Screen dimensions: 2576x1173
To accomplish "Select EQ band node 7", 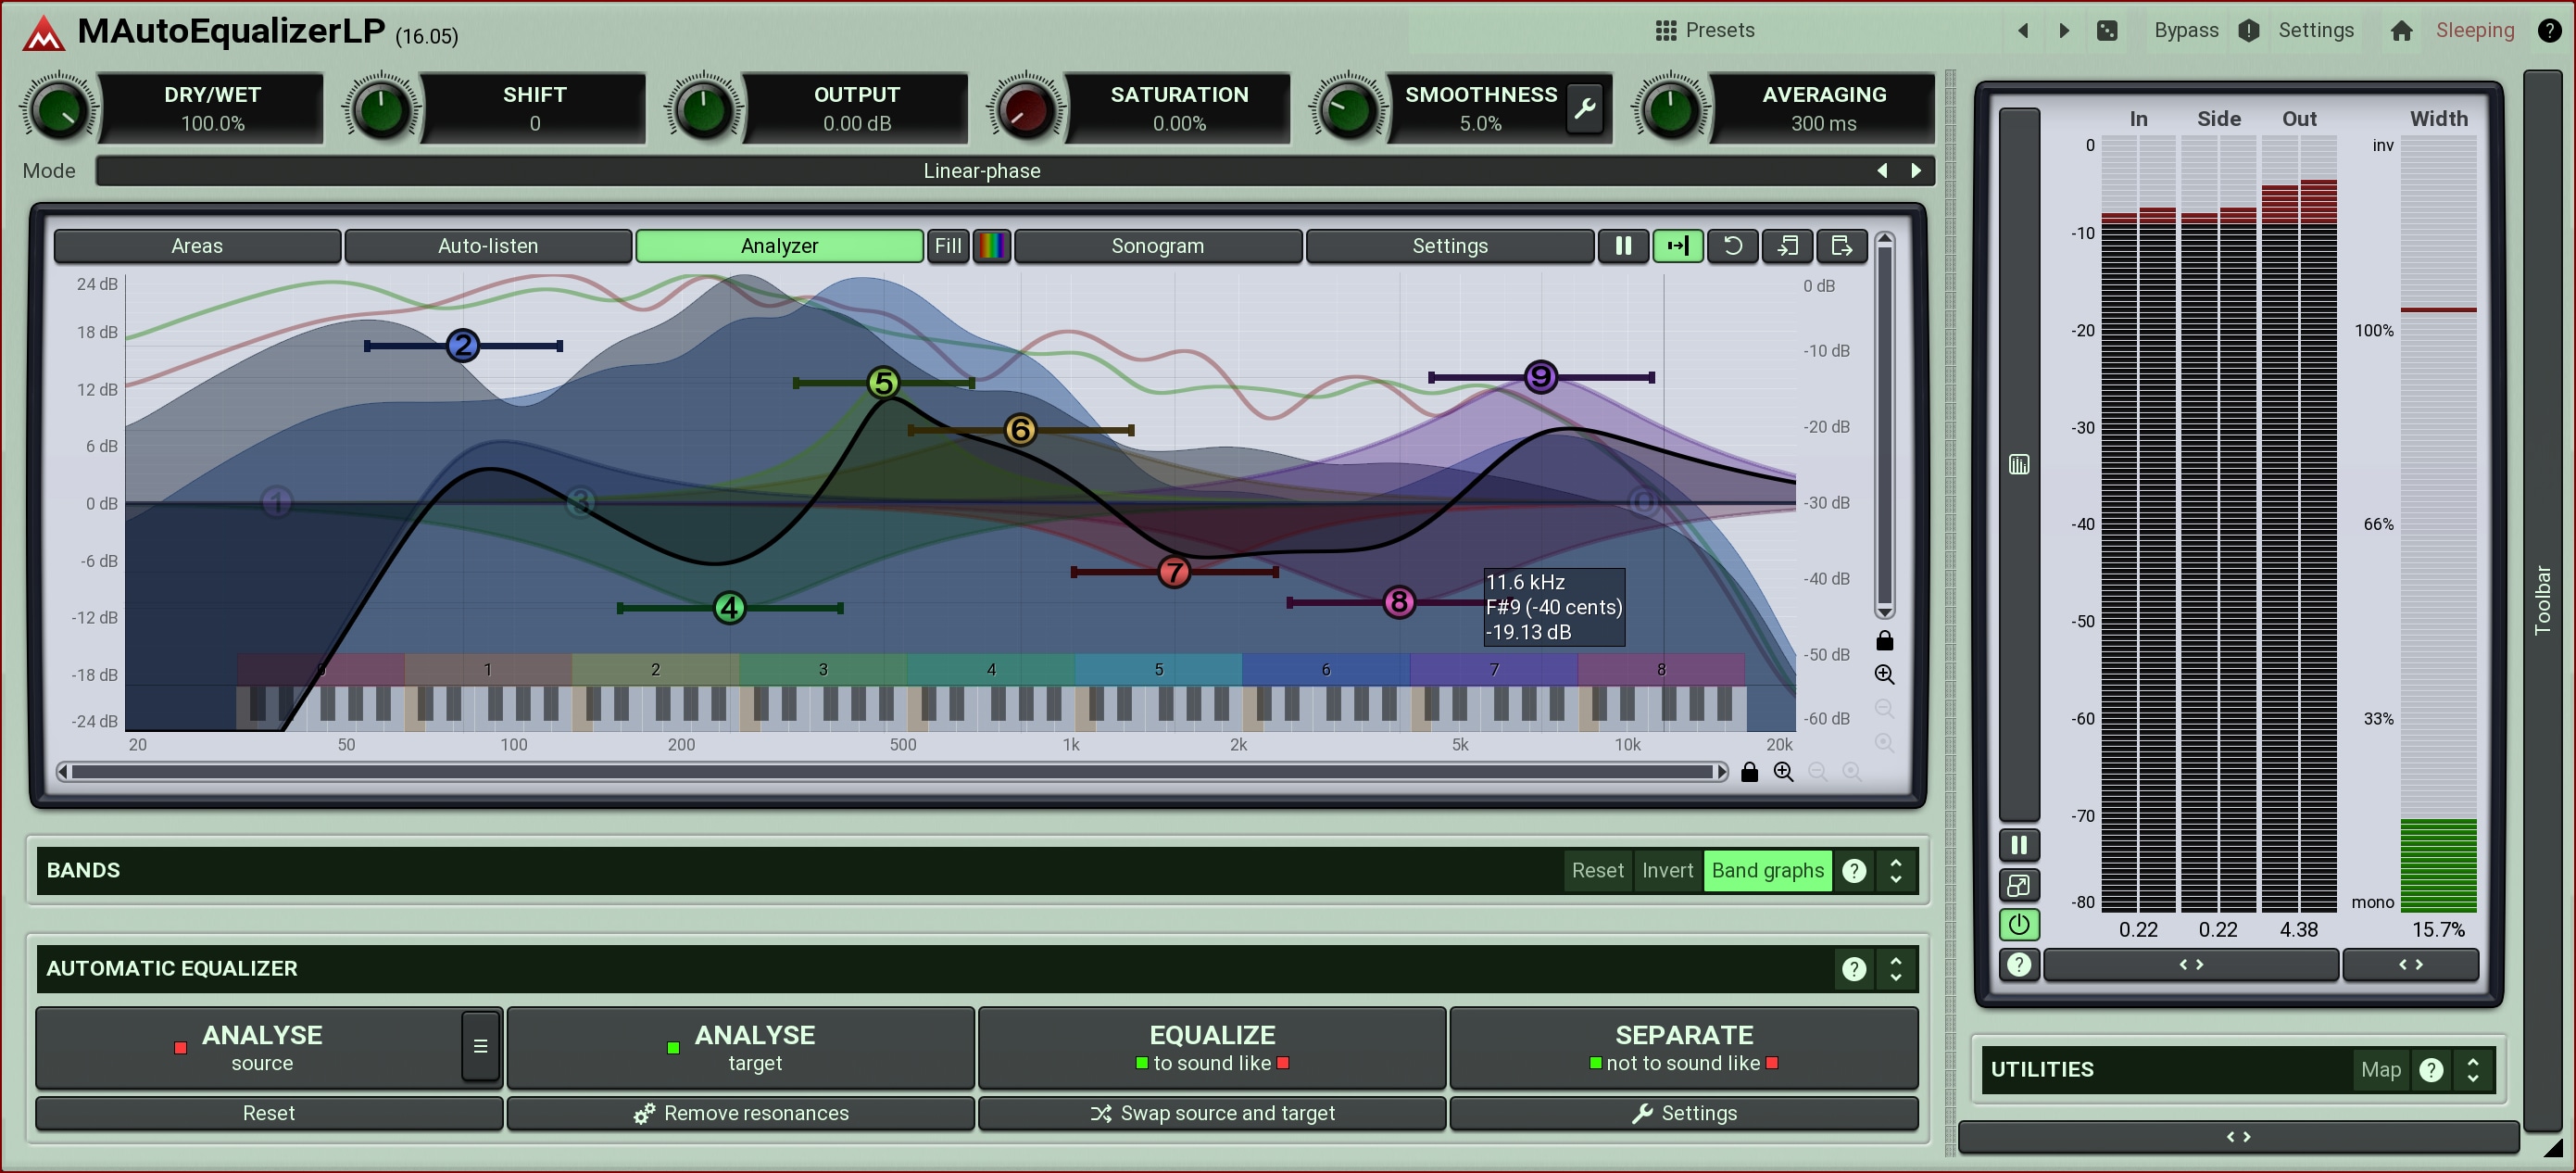I will [x=1174, y=572].
